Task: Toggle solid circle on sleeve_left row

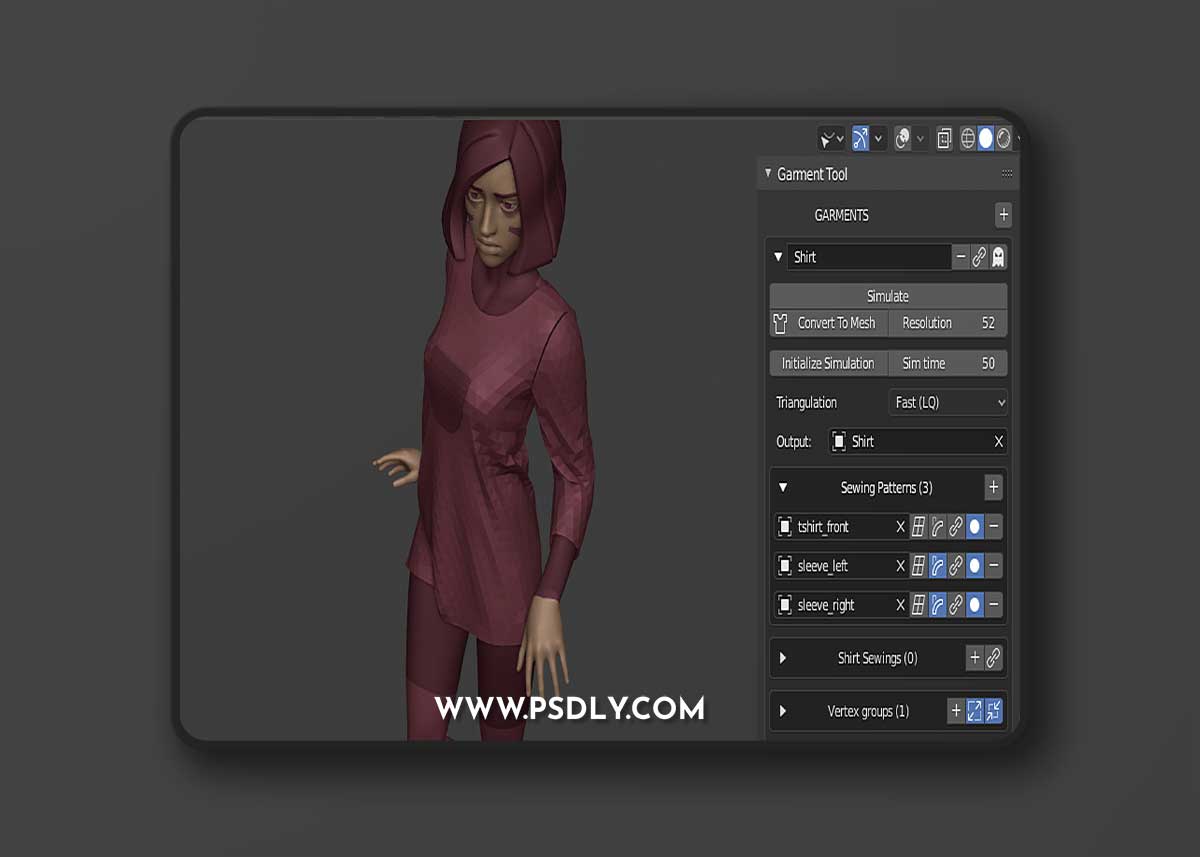Action: (975, 566)
